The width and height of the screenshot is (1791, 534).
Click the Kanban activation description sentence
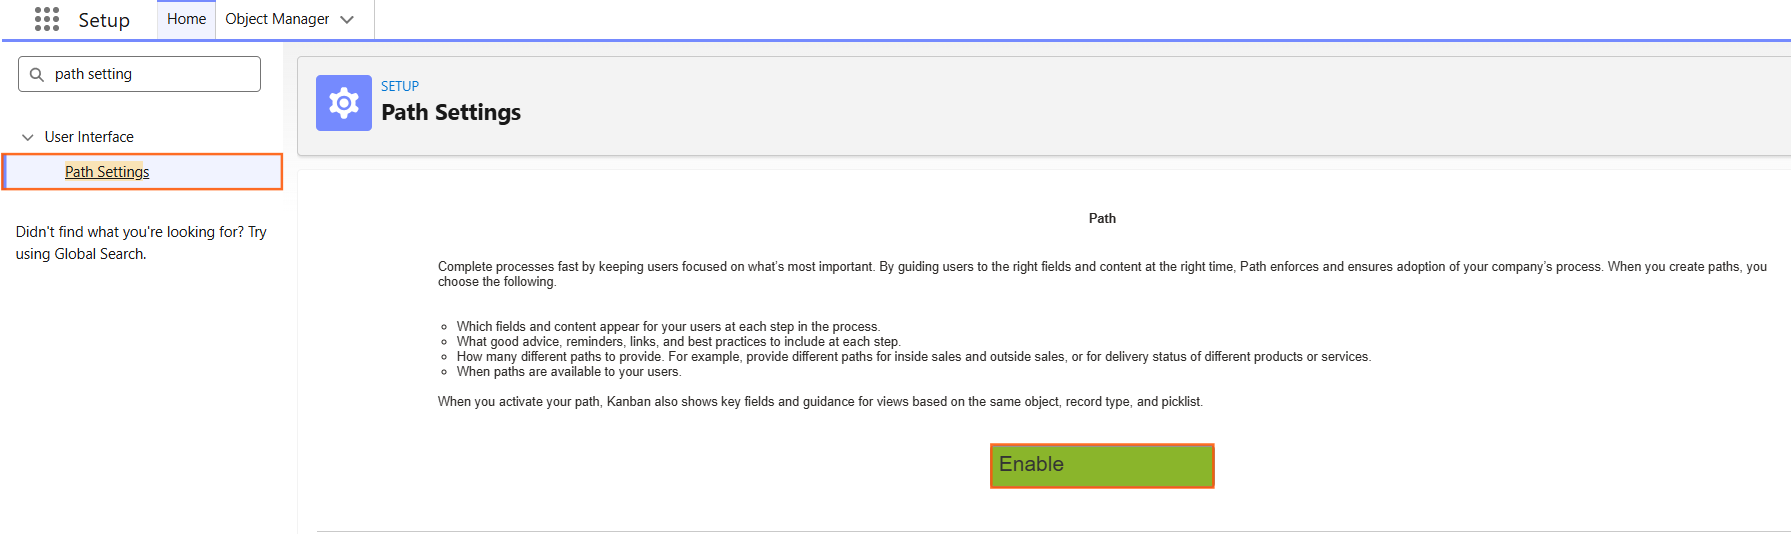[x=820, y=402]
